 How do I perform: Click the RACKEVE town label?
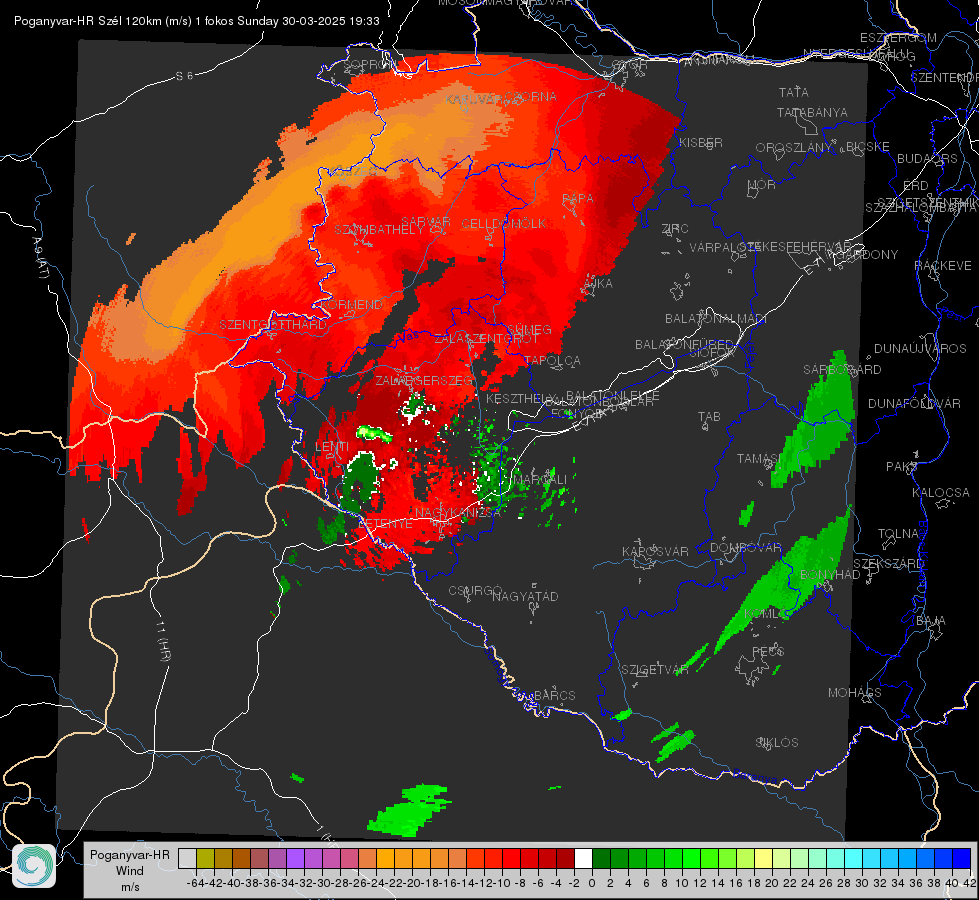coord(943,265)
